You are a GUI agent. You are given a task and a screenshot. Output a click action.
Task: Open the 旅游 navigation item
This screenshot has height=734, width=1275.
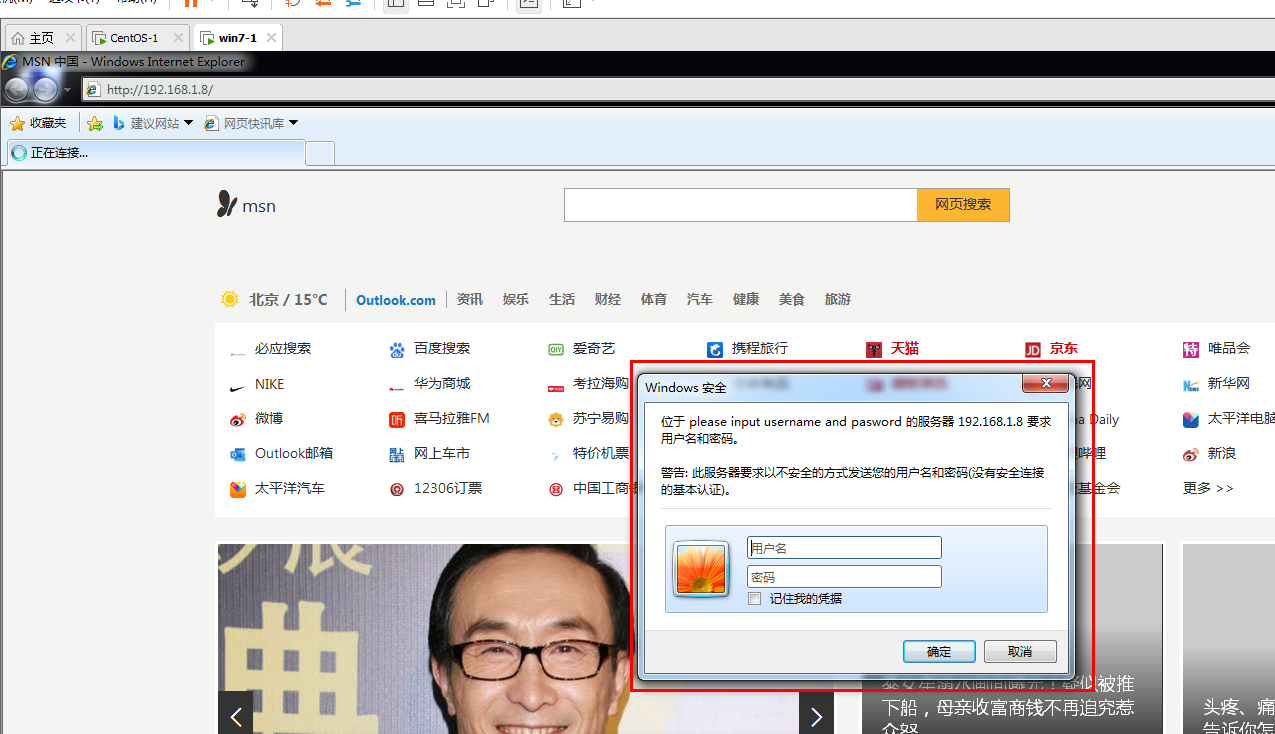pos(838,299)
